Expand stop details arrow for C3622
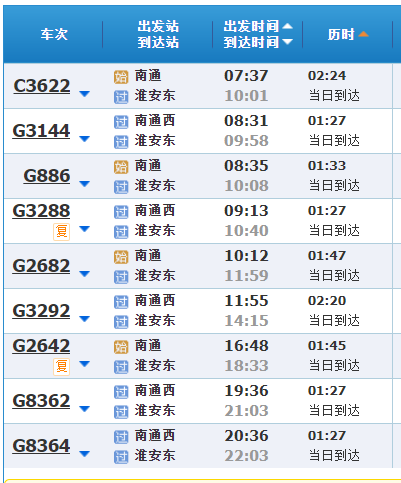Viewport: 401px width, 483px height. pos(85,94)
